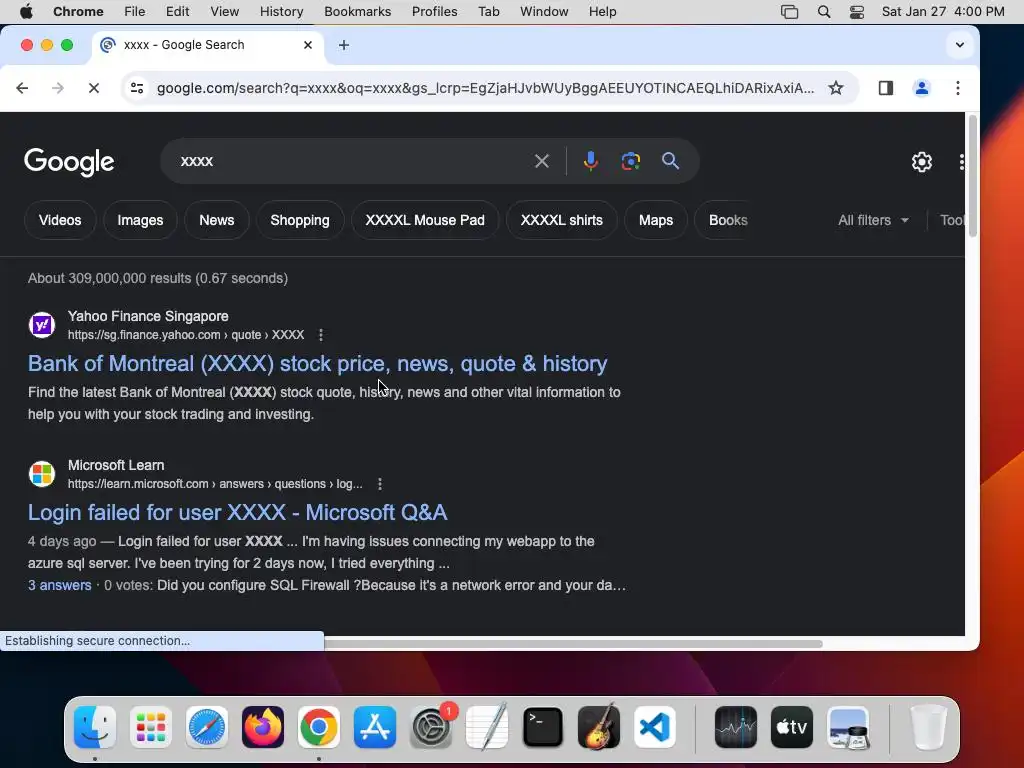Screen dimensions: 1024x768
Task: Open Bank of Montreal stock result link
Action: pyautogui.click(x=317, y=363)
